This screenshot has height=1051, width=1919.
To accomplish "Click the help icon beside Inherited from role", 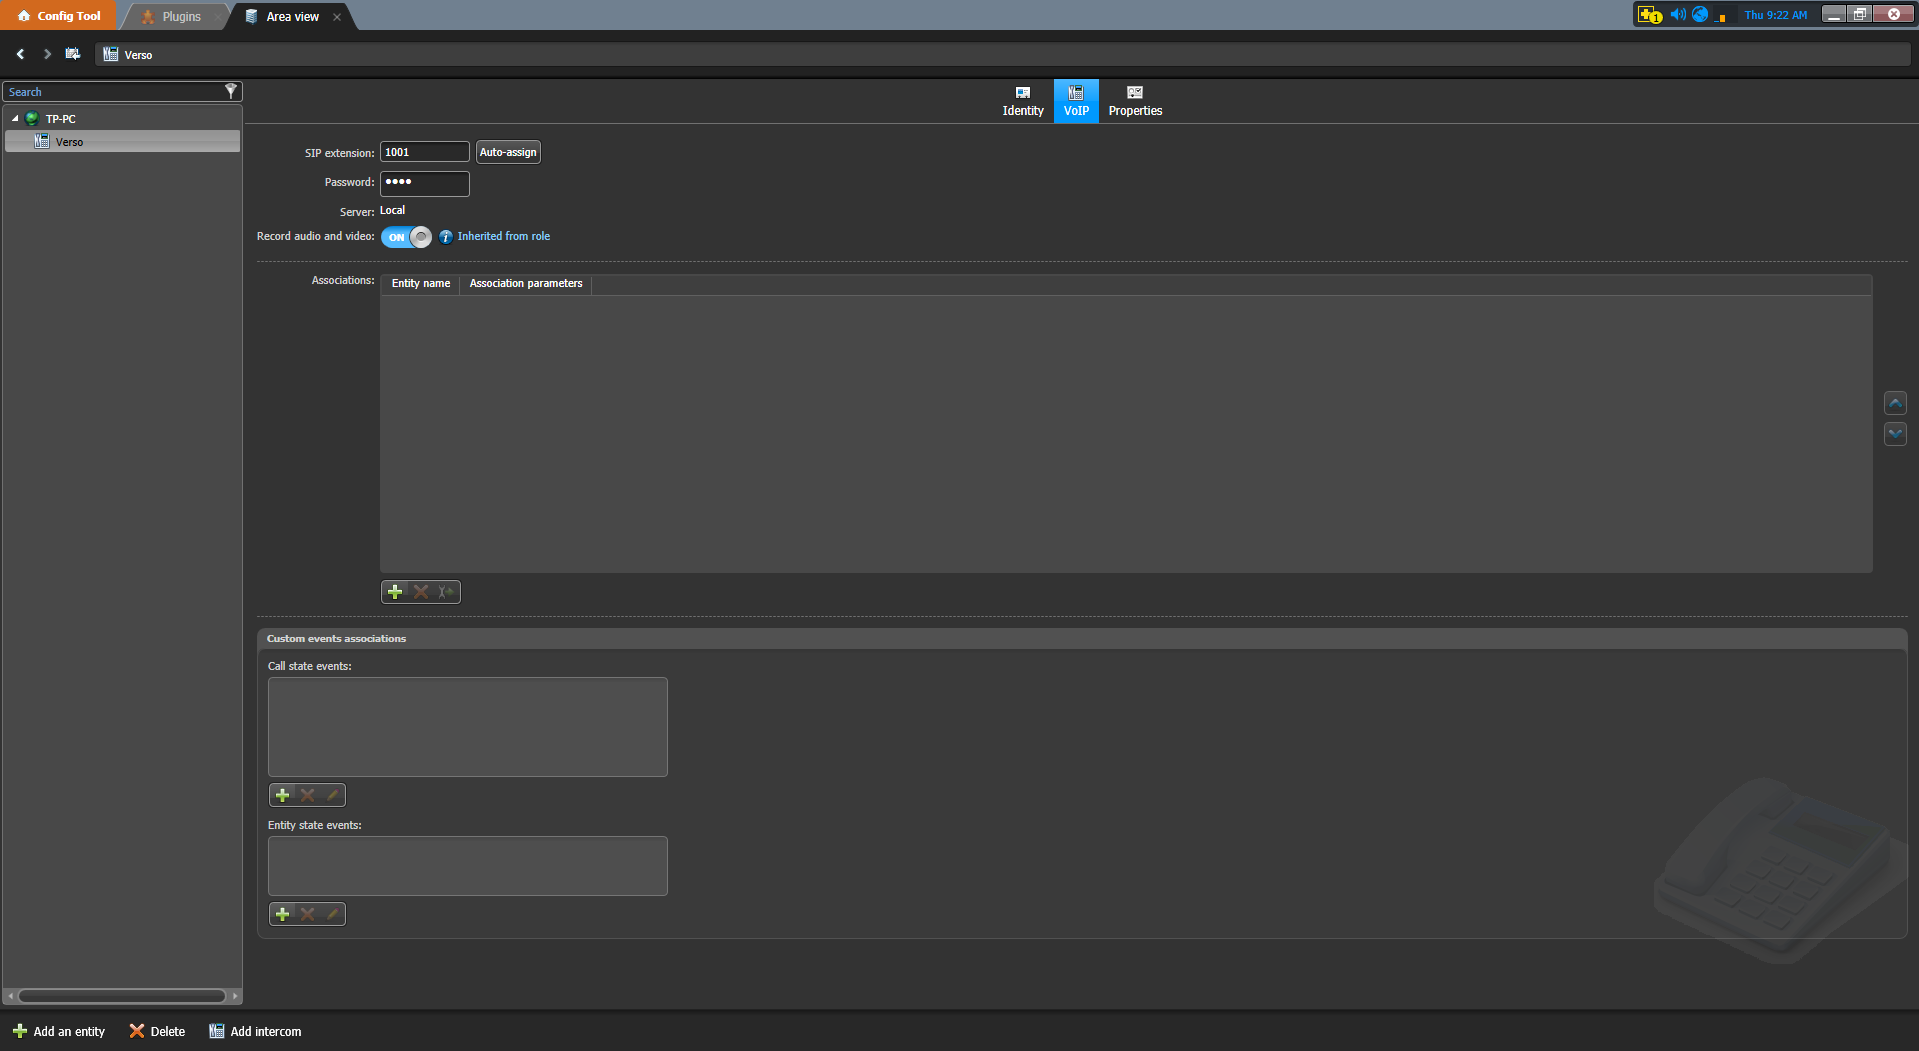I will (x=446, y=237).
